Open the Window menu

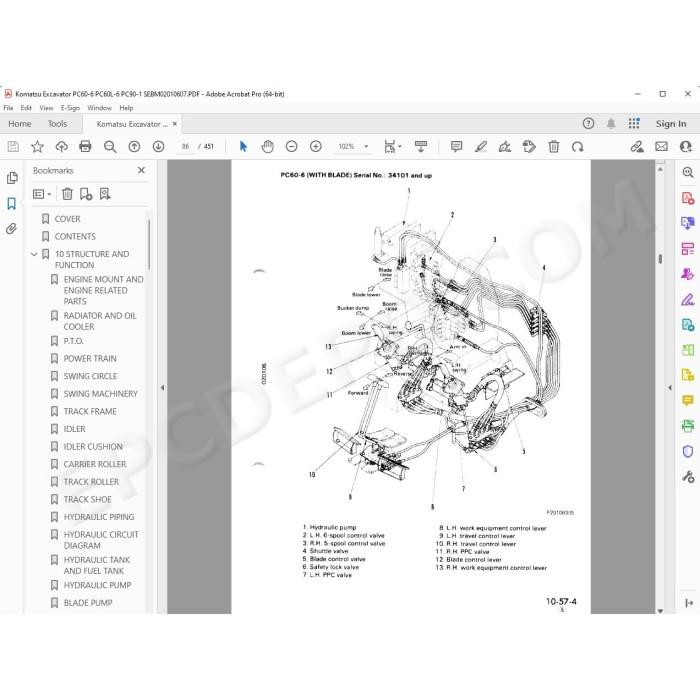tap(100, 108)
